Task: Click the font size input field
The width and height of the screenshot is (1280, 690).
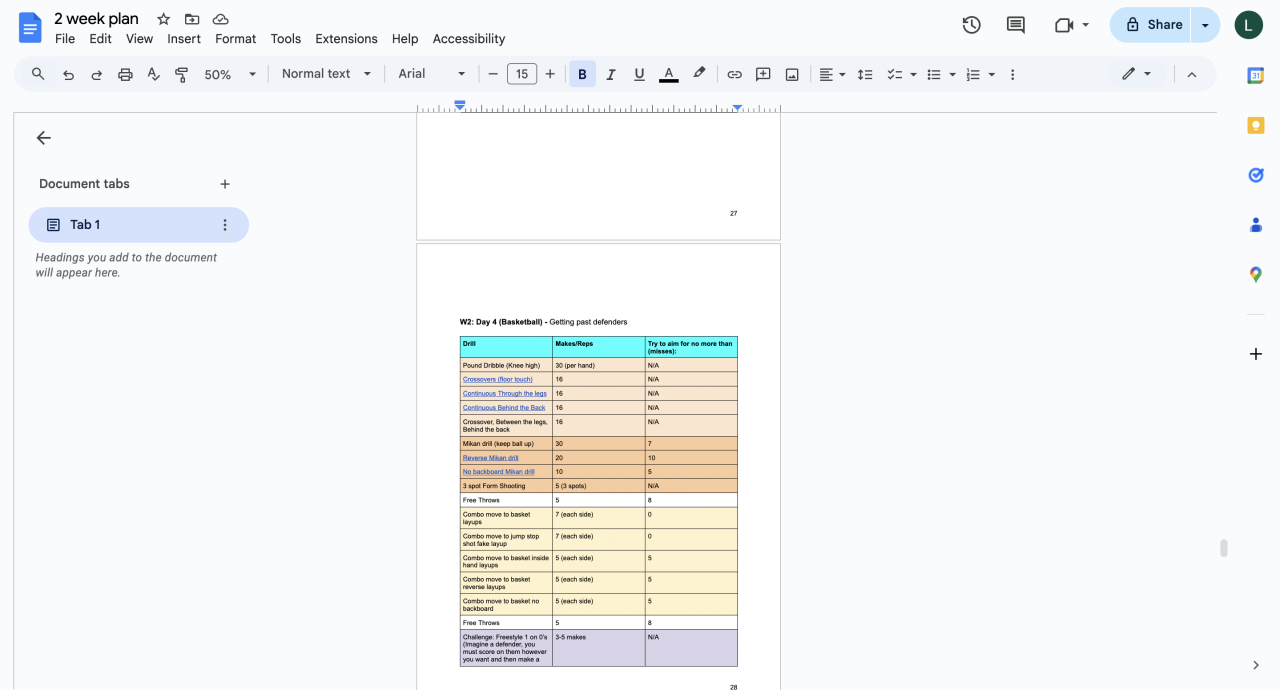Action: click(521, 74)
